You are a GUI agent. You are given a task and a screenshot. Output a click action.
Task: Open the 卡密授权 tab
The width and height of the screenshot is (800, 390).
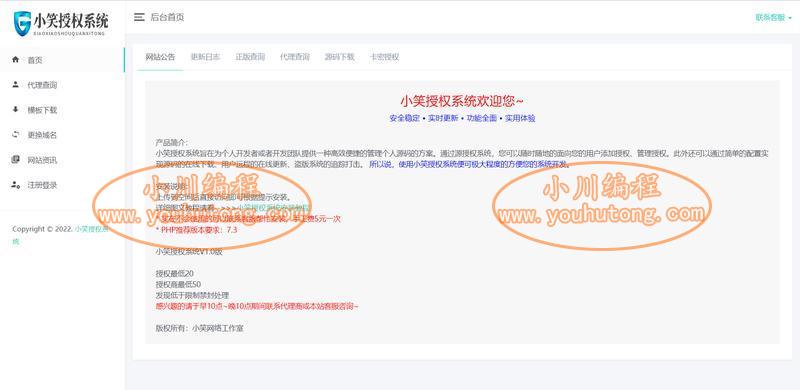point(384,57)
